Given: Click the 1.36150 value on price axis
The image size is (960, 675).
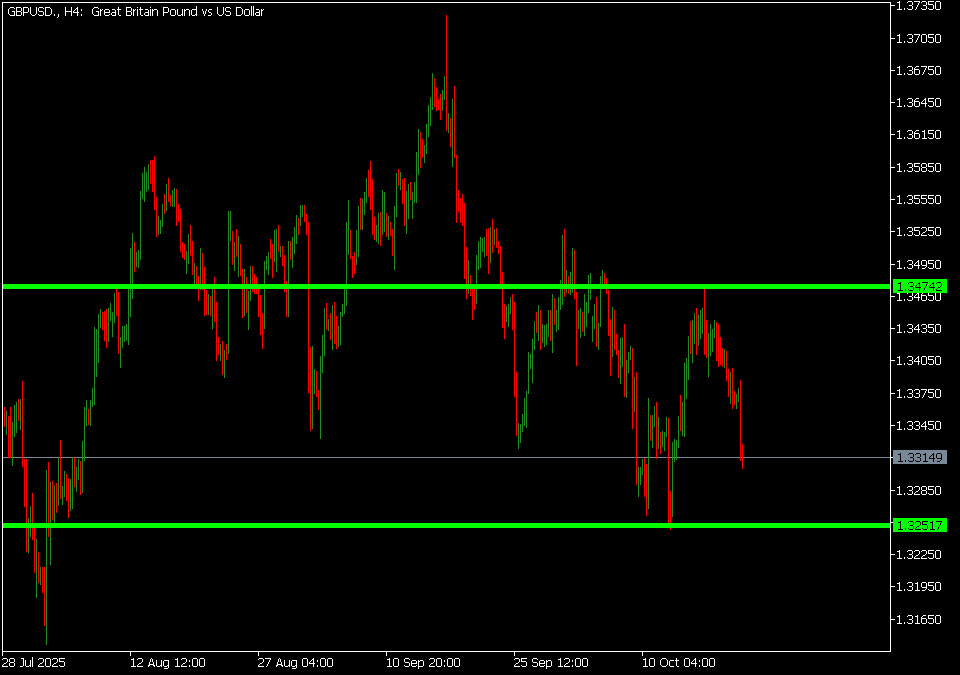Looking at the screenshot, I should (x=920, y=135).
